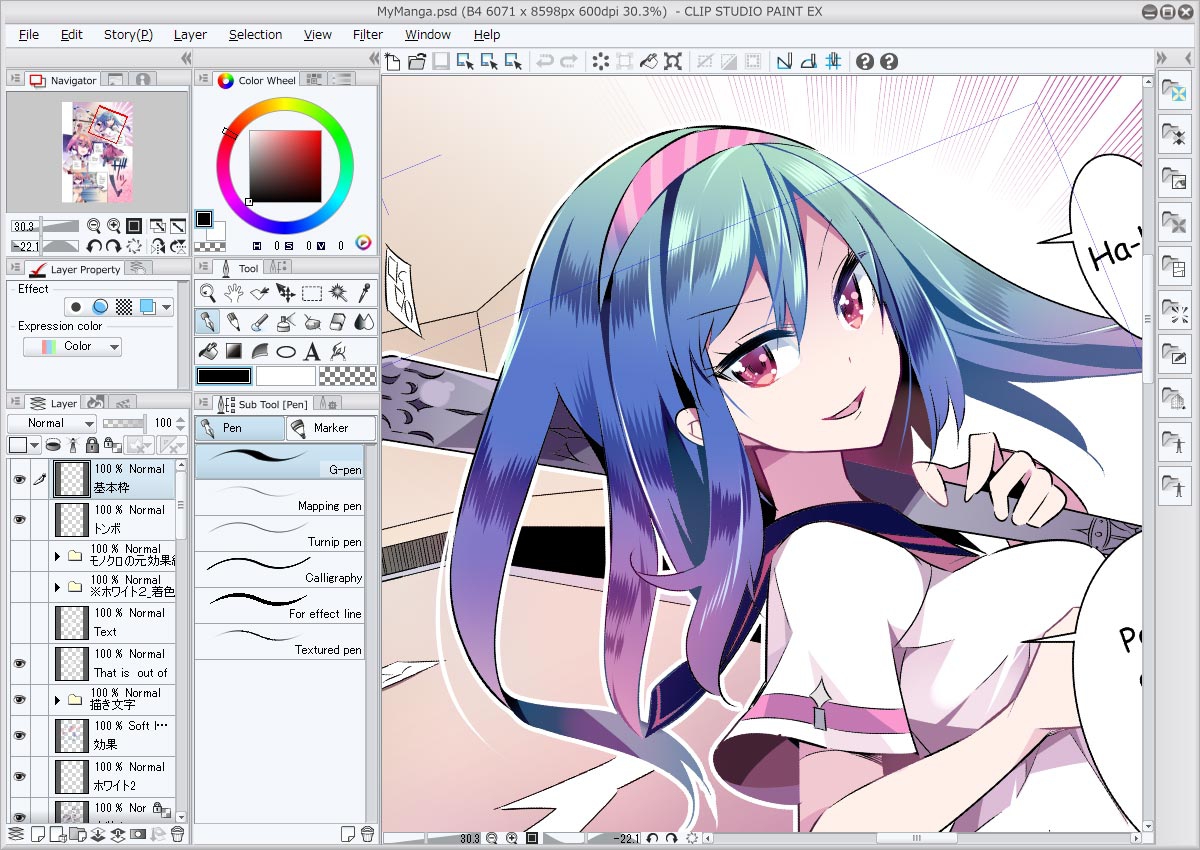Show the Text layer via its visibility box

(x=18, y=622)
